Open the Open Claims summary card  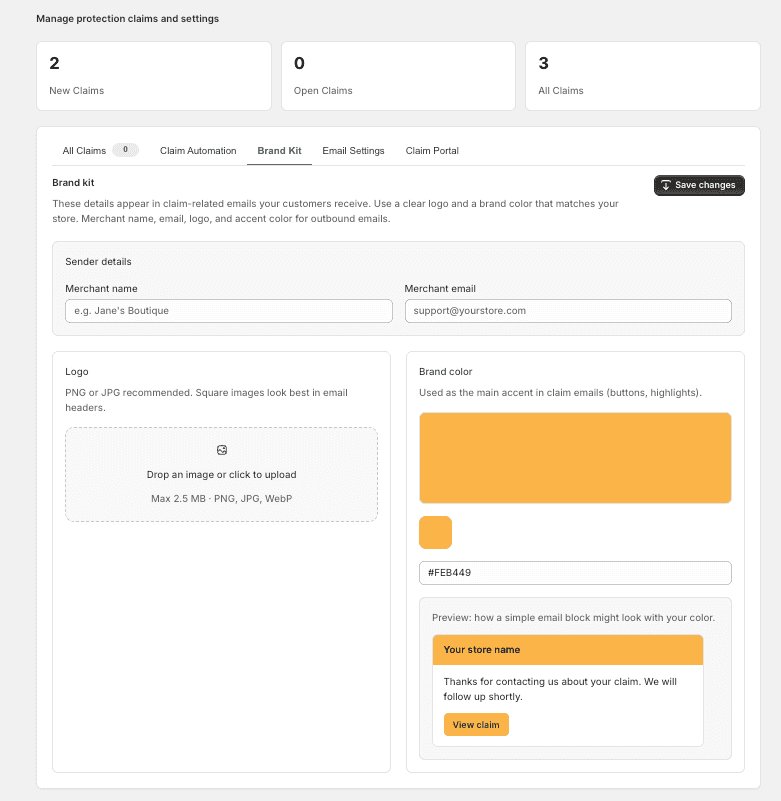click(398, 76)
